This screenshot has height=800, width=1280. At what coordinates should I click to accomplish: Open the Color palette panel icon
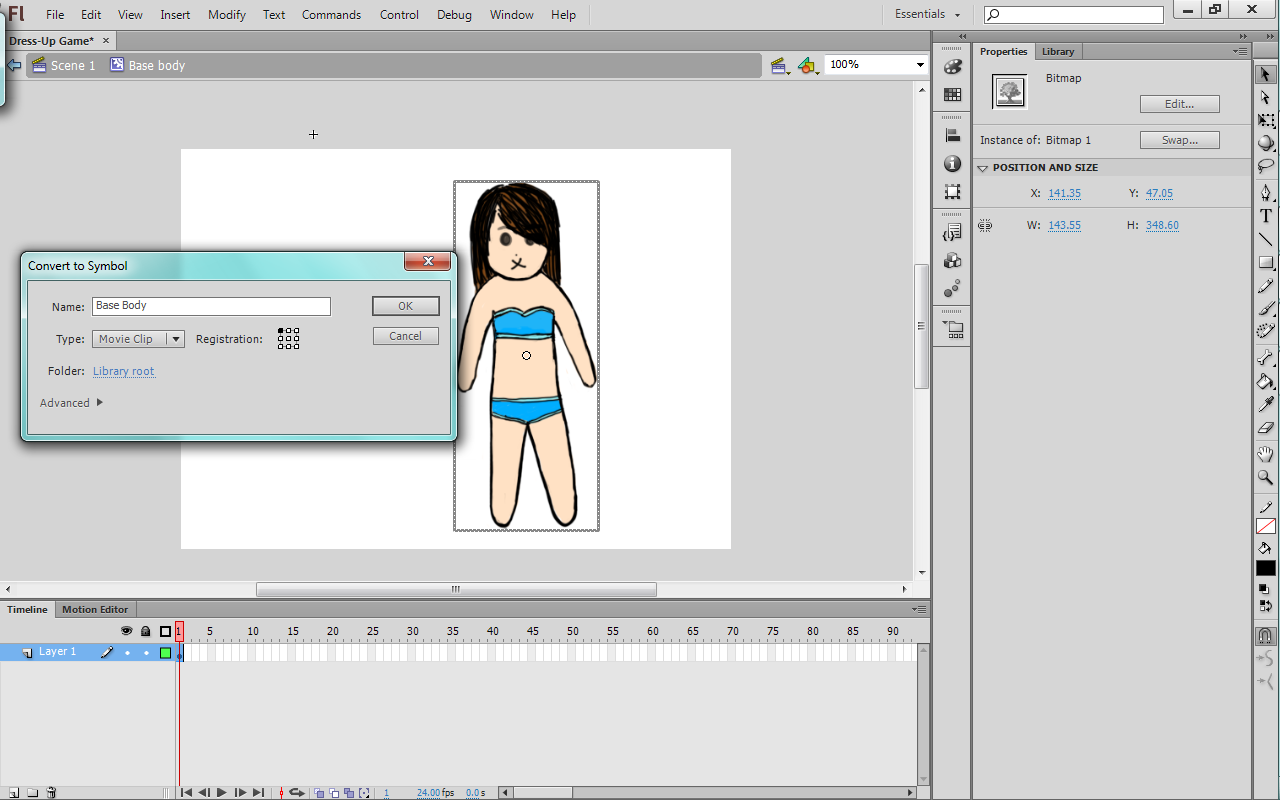pos(952,66)
